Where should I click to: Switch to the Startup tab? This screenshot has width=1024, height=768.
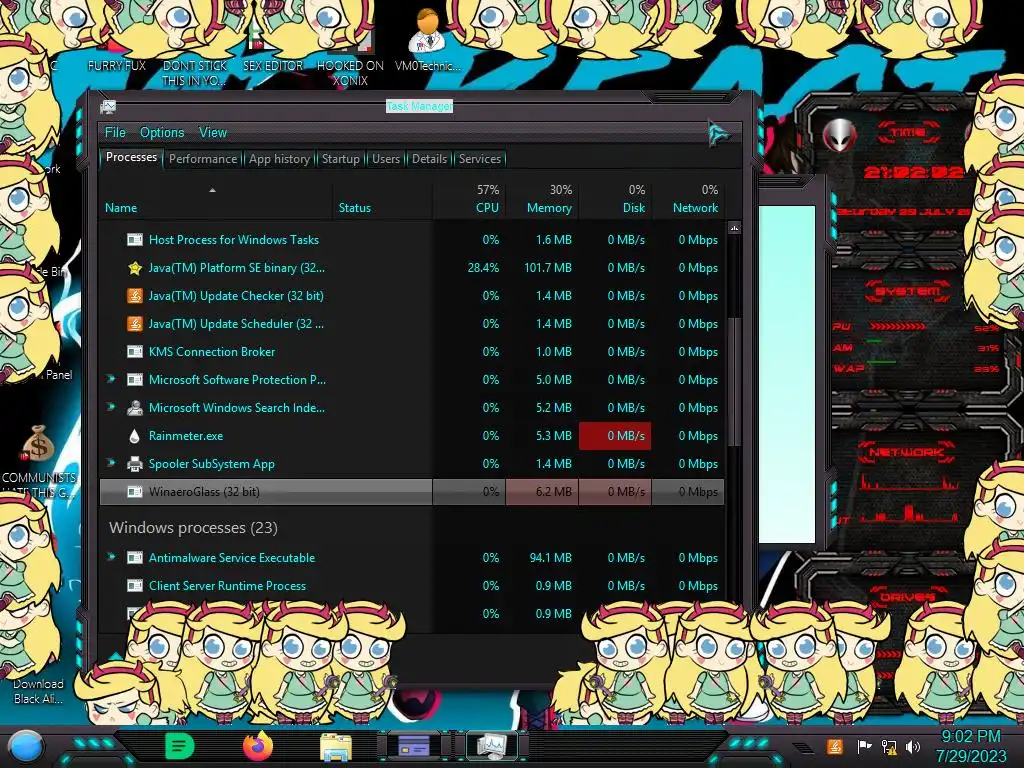coord(340,159)
